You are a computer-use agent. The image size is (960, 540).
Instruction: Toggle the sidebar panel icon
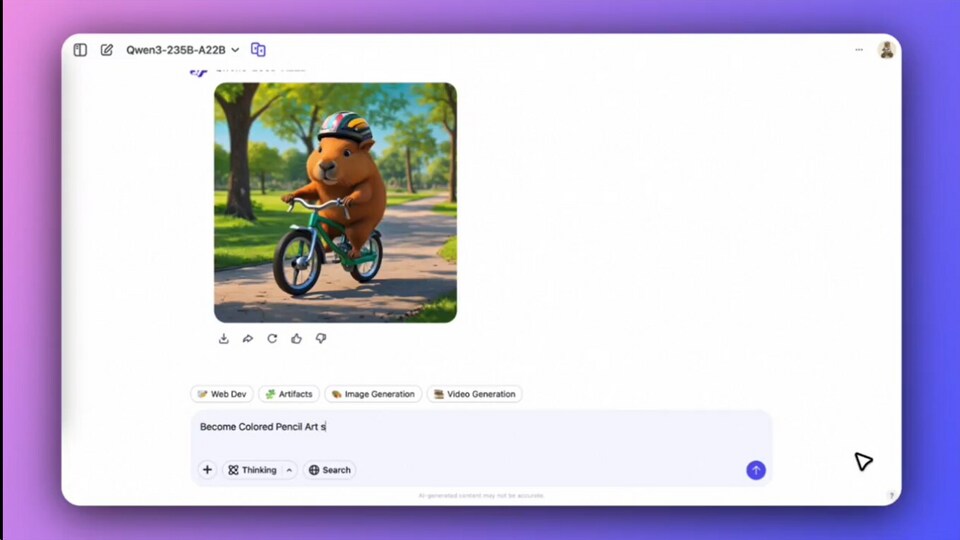pos(80,50)
